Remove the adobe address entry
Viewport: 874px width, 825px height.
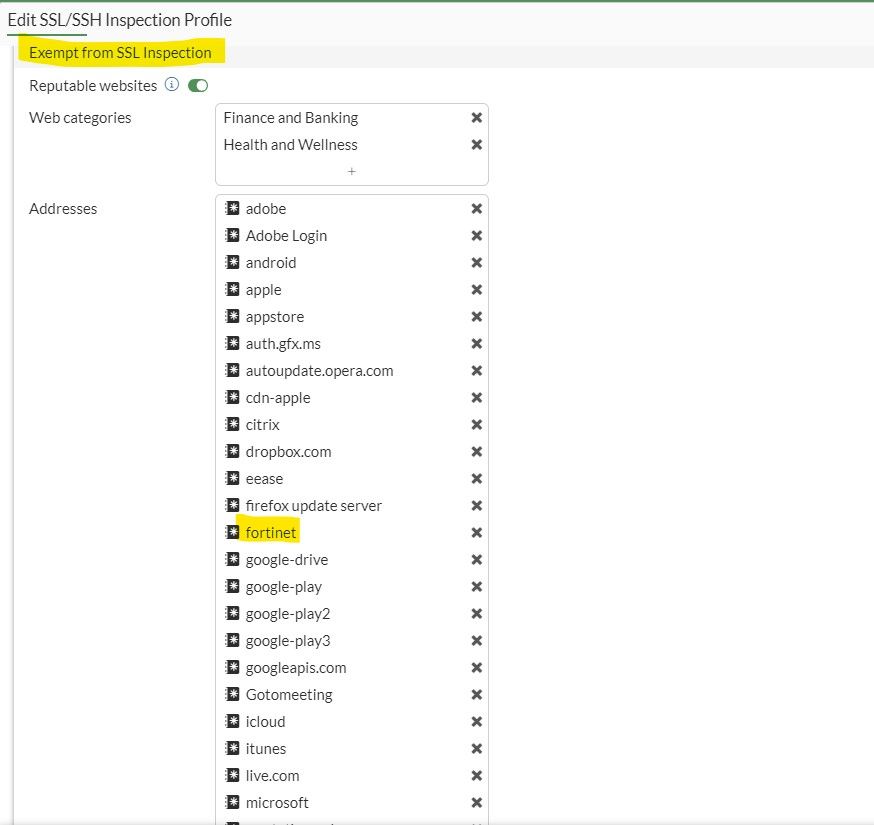pyautogui.click(x=477, y=209)
